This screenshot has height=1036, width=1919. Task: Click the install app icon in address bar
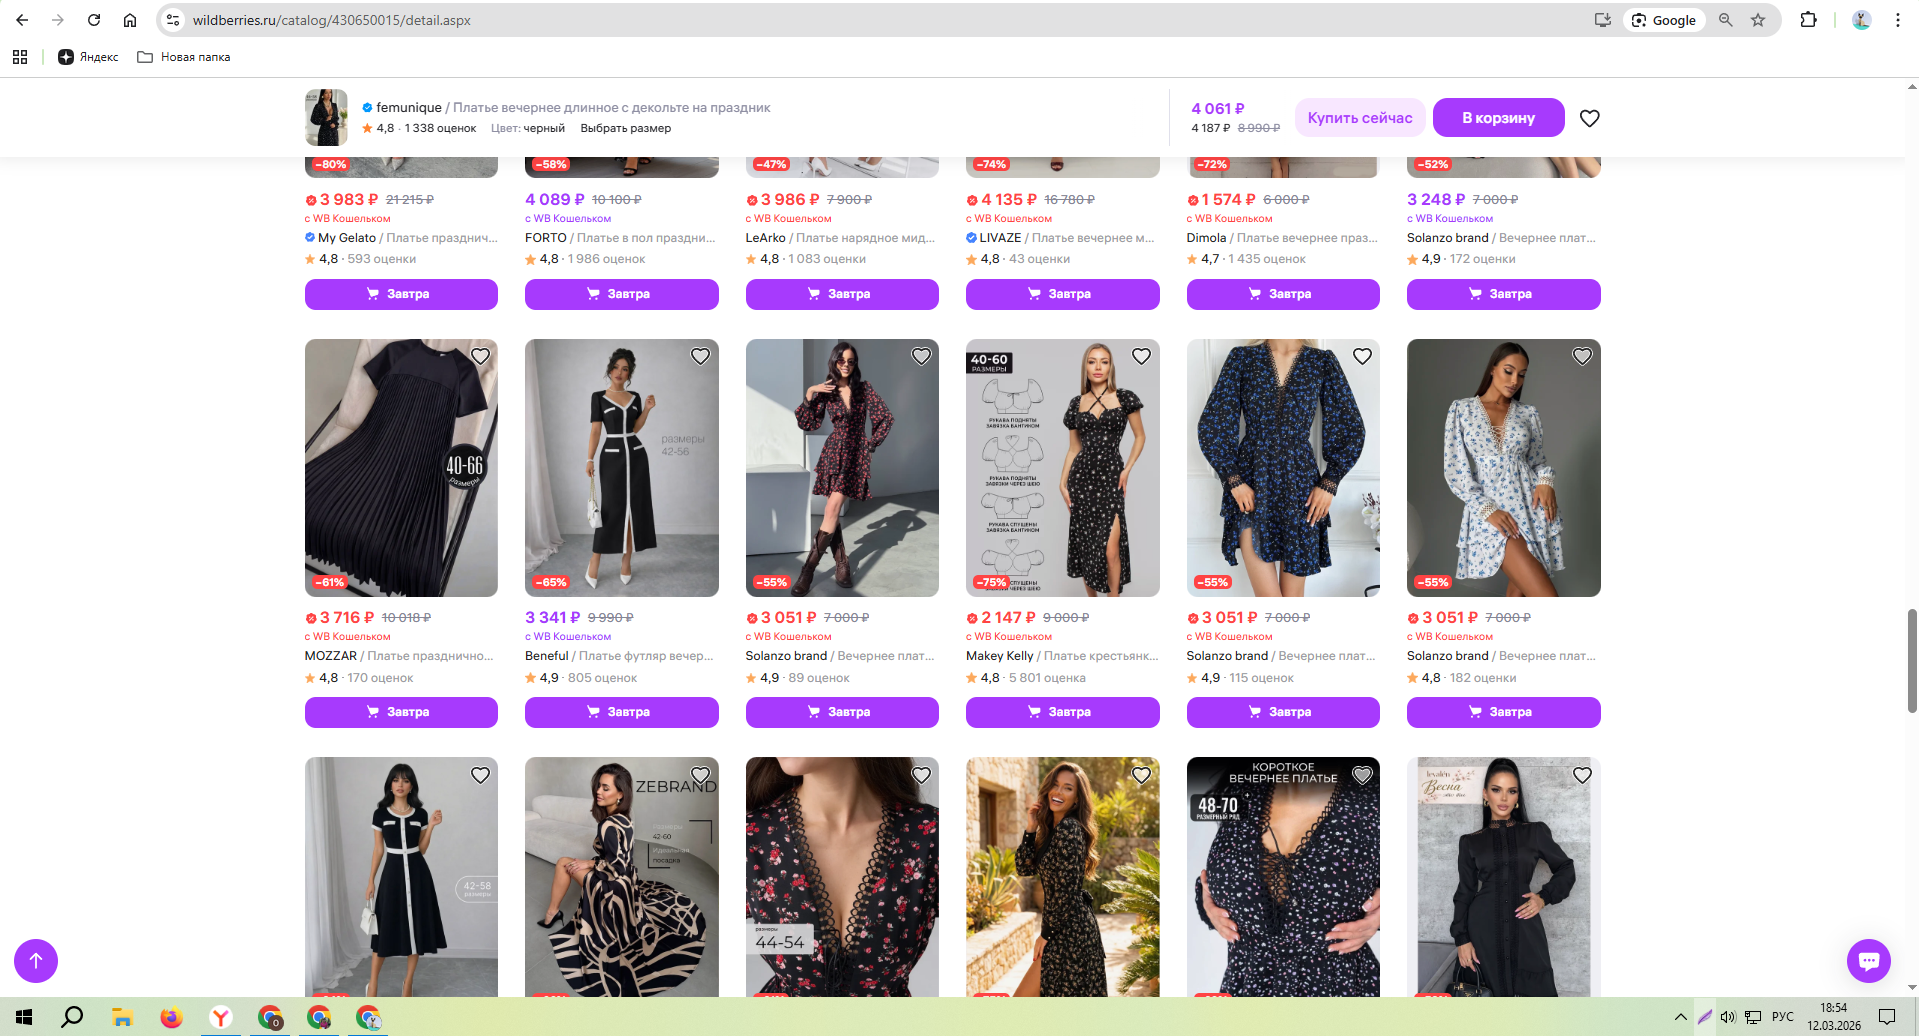pyautogui.click(x=1602, y=20)
